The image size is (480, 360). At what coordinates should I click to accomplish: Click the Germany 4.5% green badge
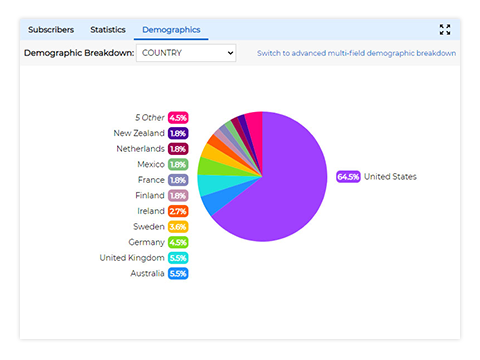pyautogui.click(x=178, y=242)
